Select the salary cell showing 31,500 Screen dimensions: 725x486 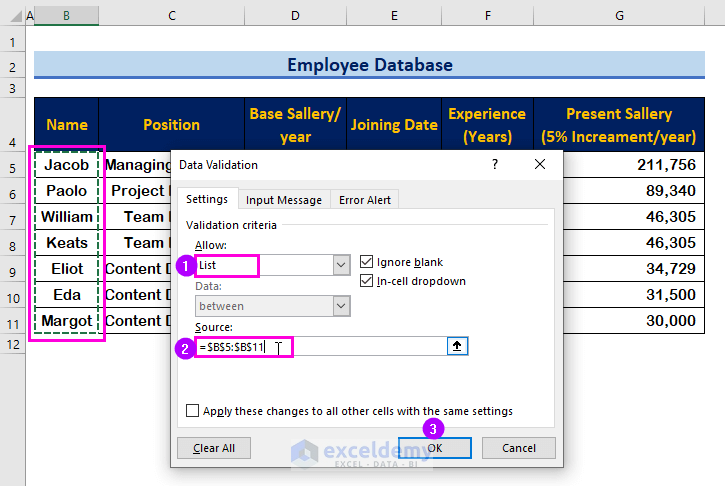pos(634,295)
